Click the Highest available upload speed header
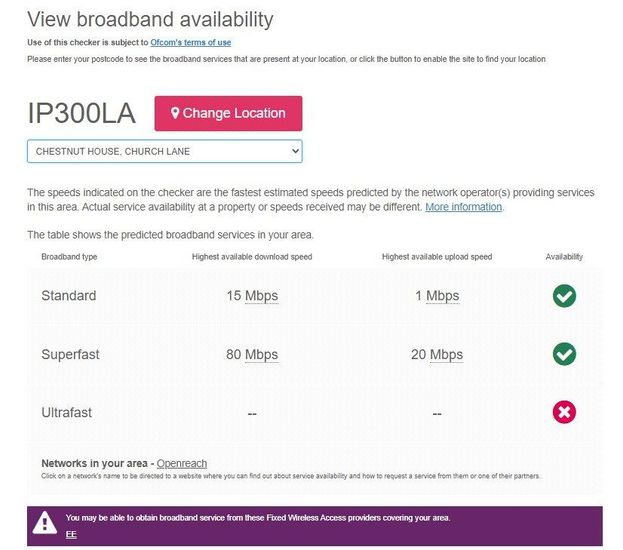 [x=437, y=257]
